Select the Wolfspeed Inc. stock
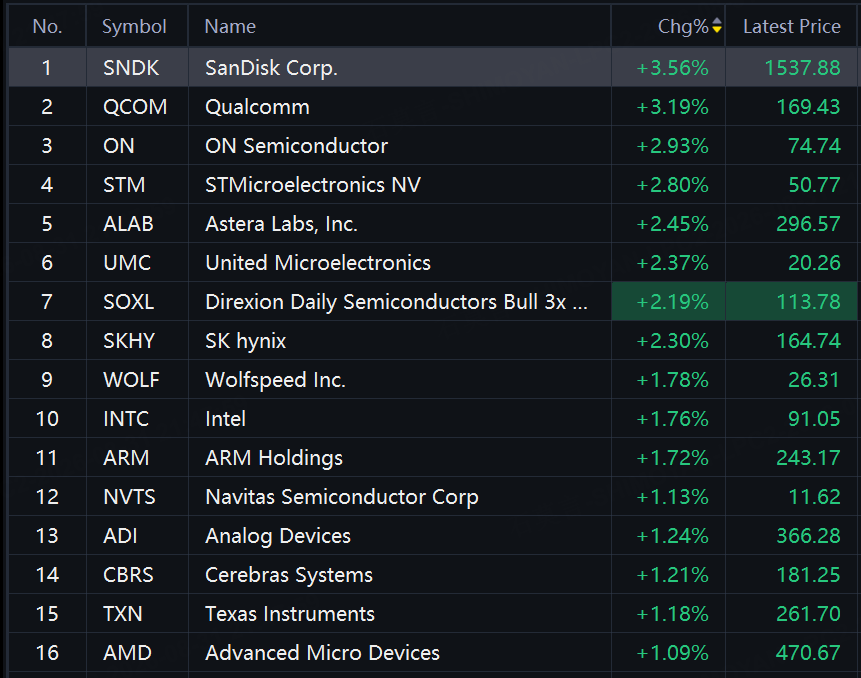861x678 pixels. (x=275, y=380)
